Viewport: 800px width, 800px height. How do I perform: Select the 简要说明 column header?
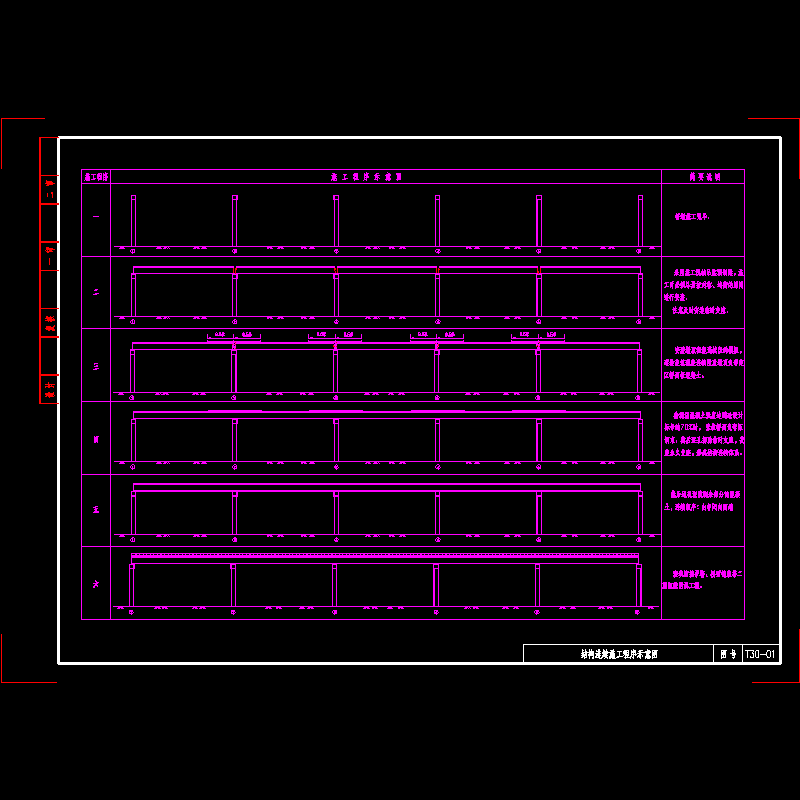tap(703, 176)
